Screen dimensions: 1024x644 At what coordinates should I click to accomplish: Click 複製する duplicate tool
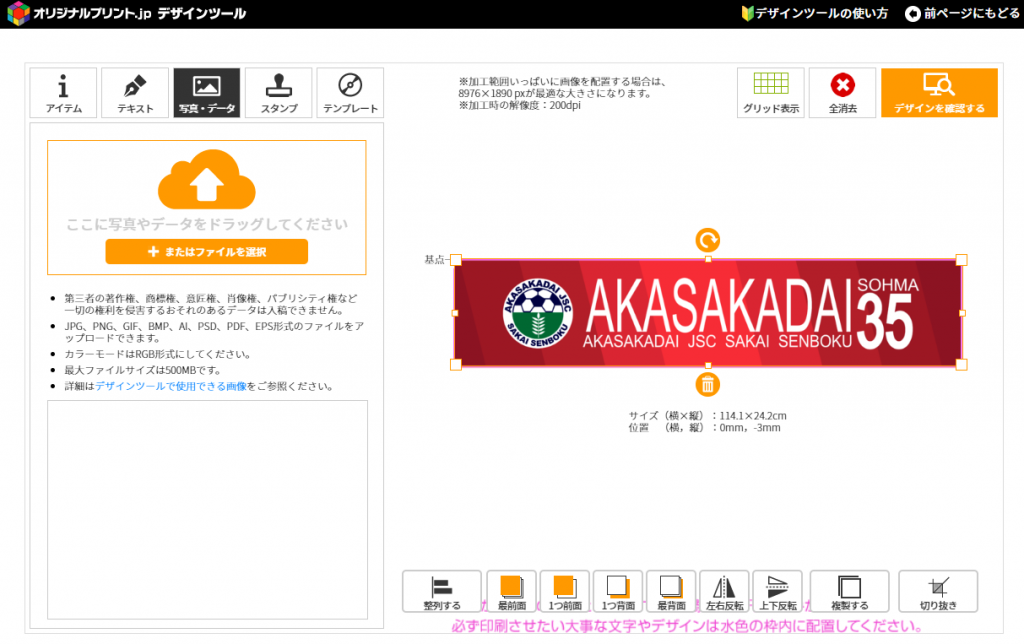tap(850, 592)
